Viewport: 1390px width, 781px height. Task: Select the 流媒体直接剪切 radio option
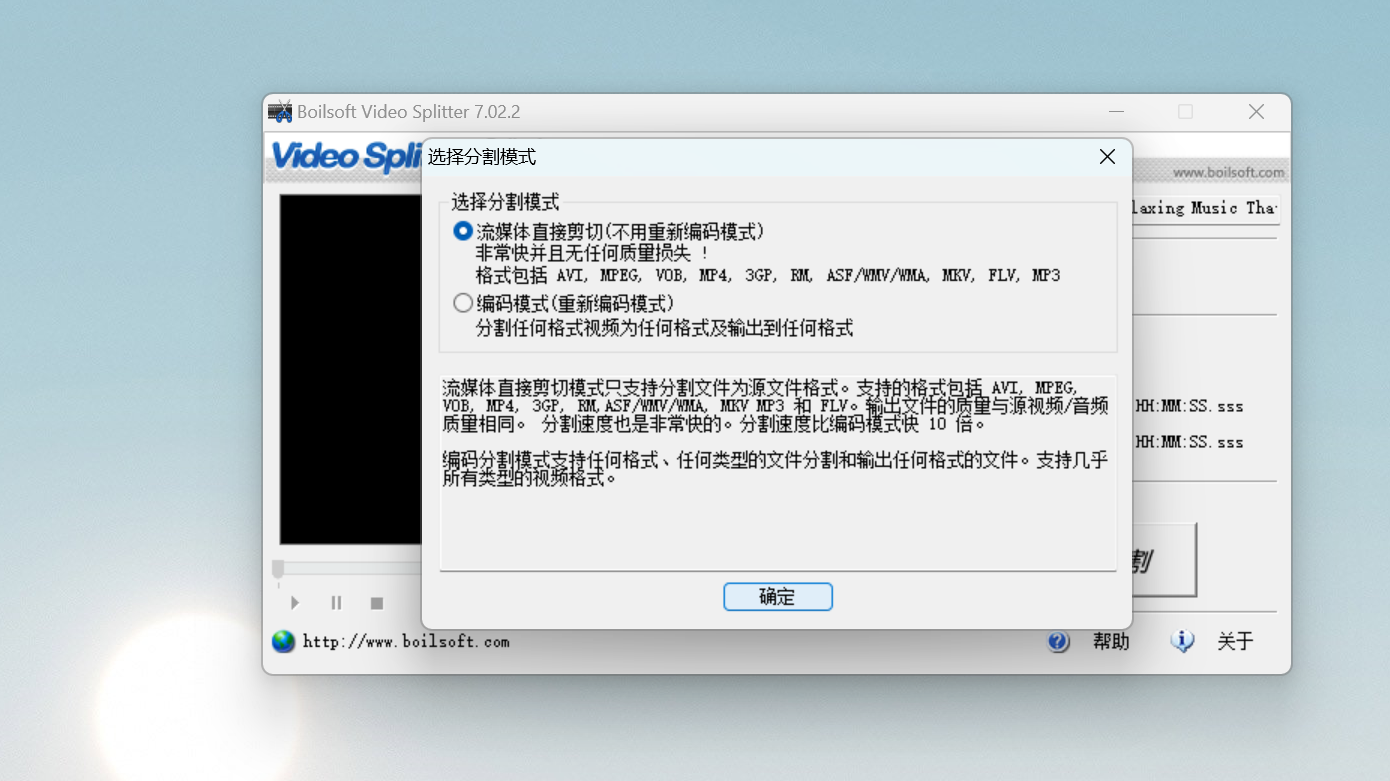(x=463, y=231)
